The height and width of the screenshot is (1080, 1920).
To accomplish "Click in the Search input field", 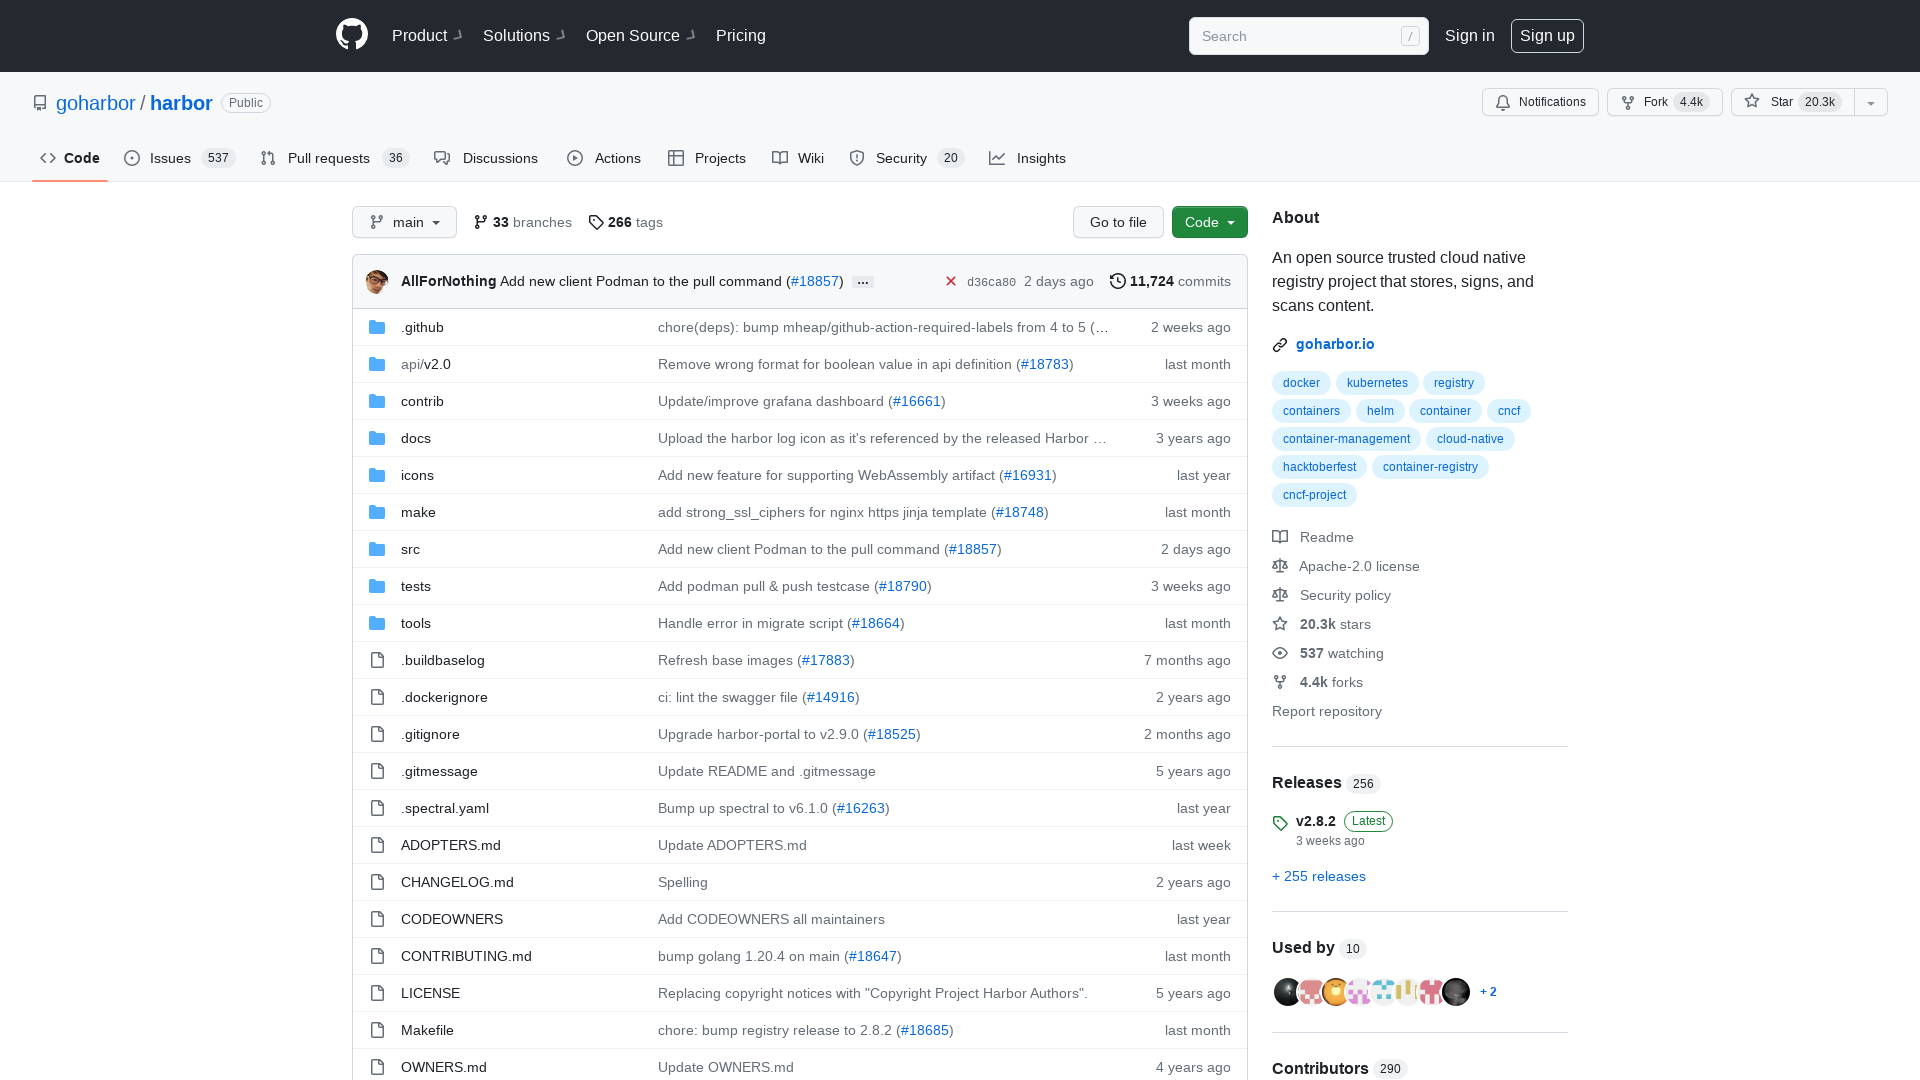I will (x=1308, y=36).
